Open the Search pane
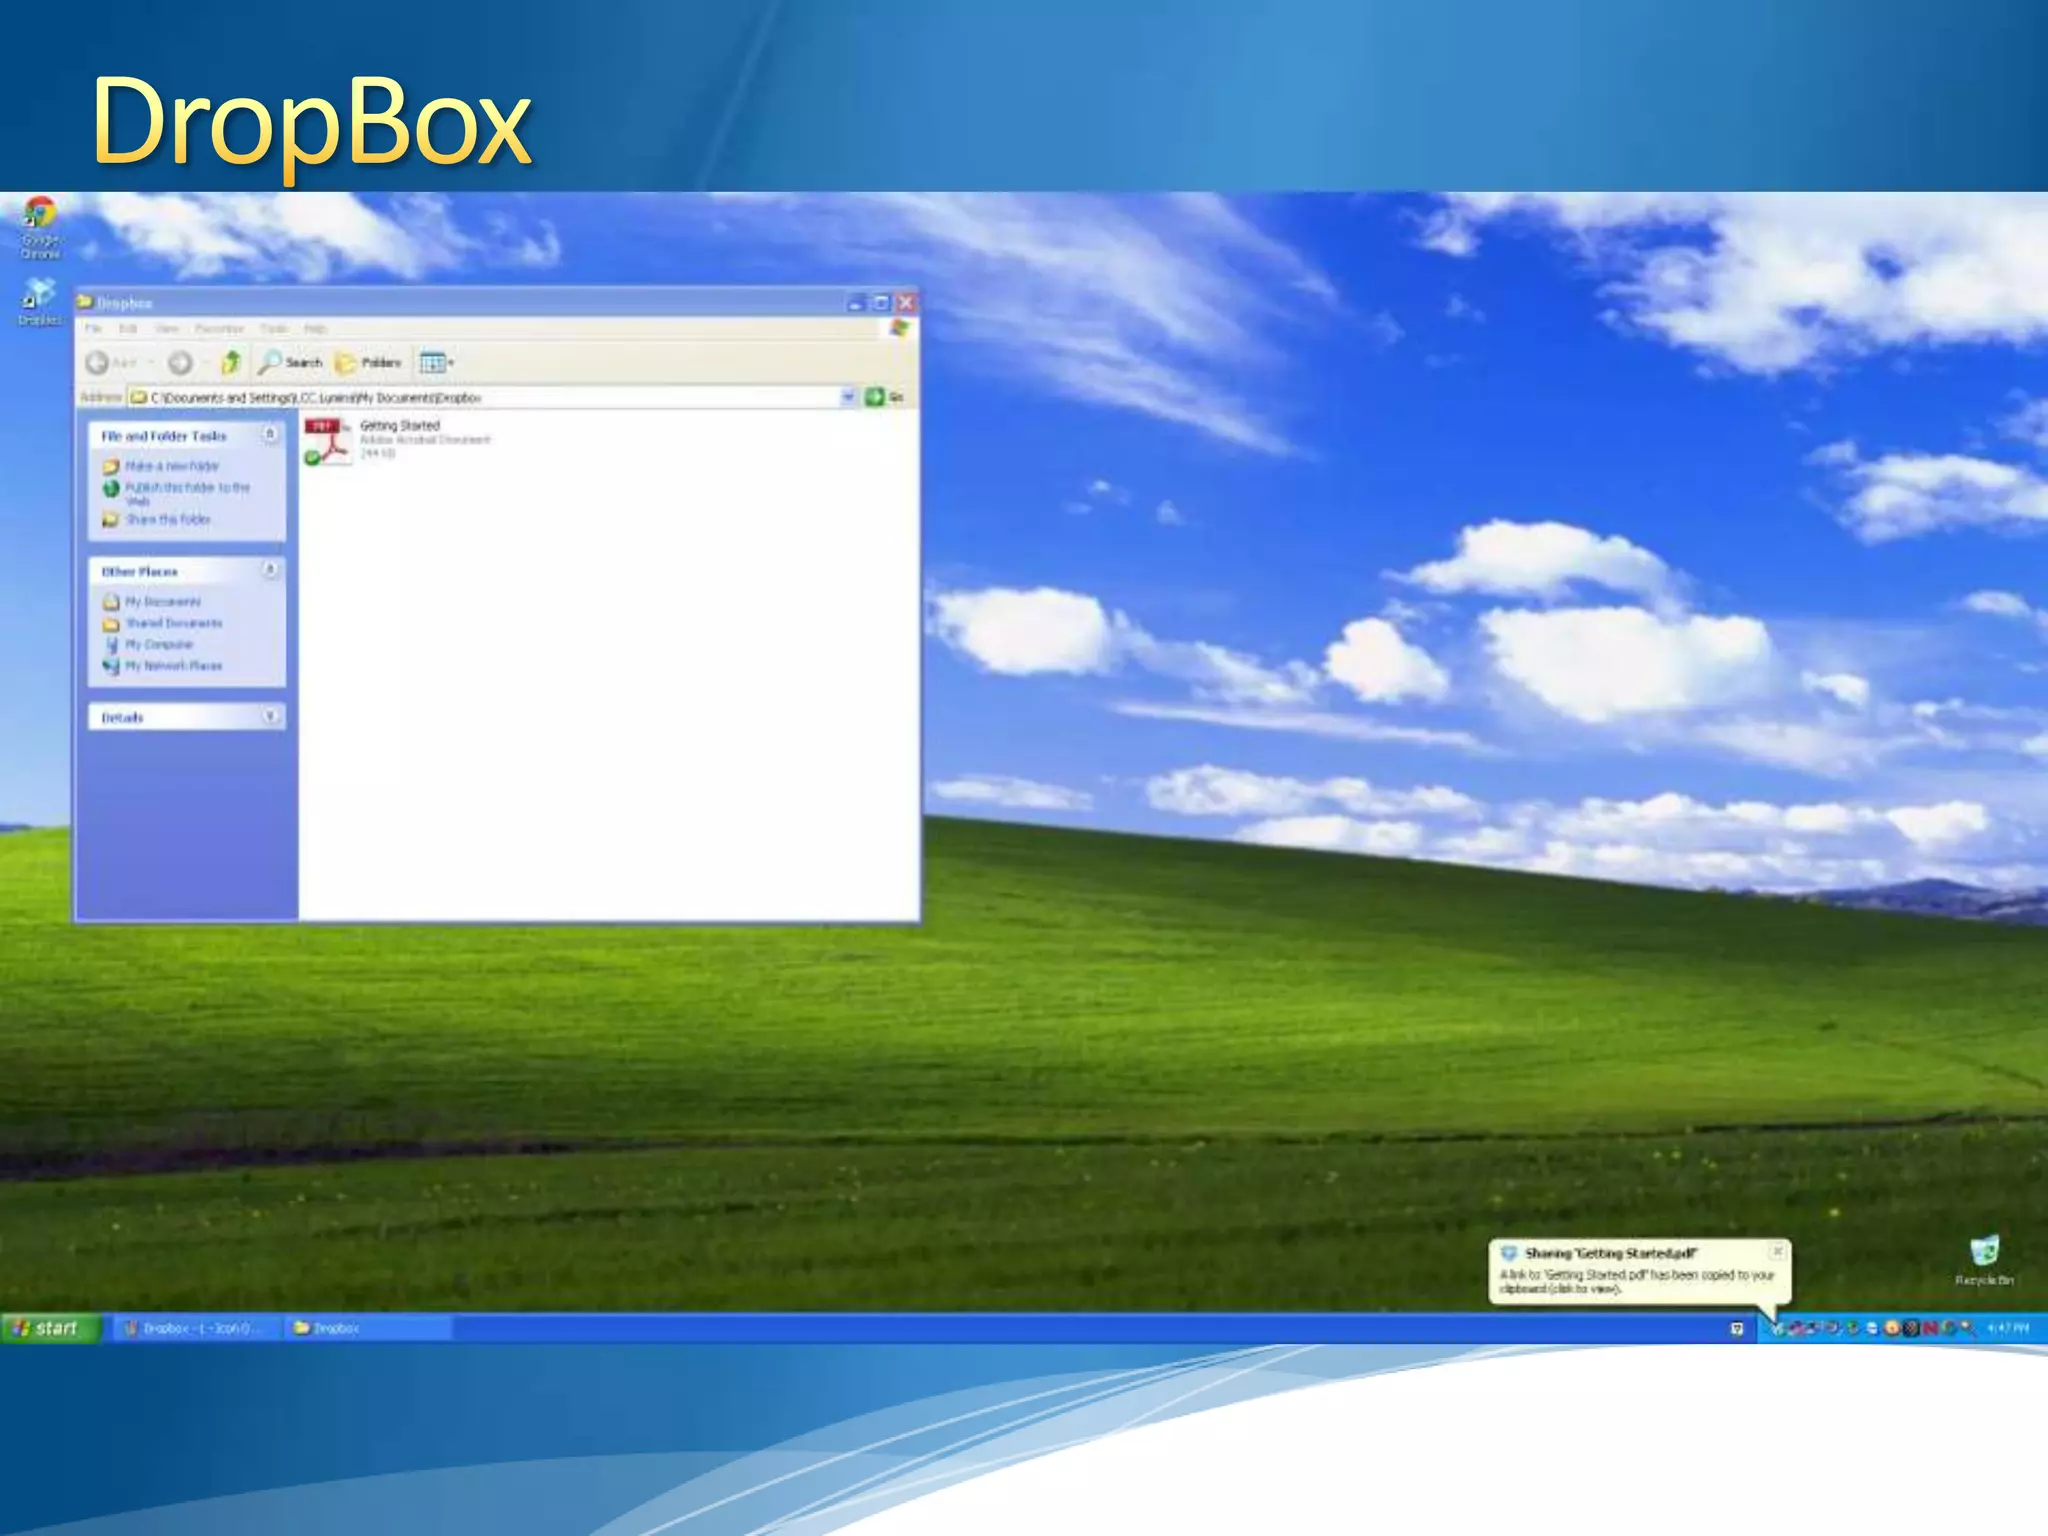This screenshot has height=1536, width=2048. 290,362
